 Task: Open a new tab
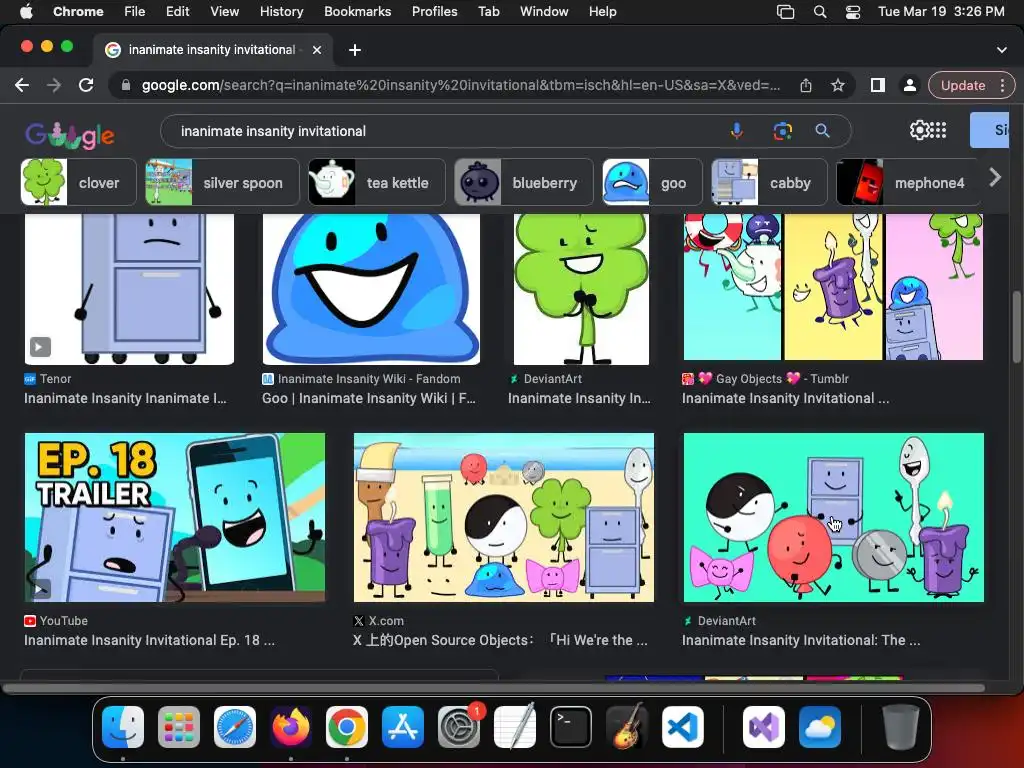[x=355, y=50]
